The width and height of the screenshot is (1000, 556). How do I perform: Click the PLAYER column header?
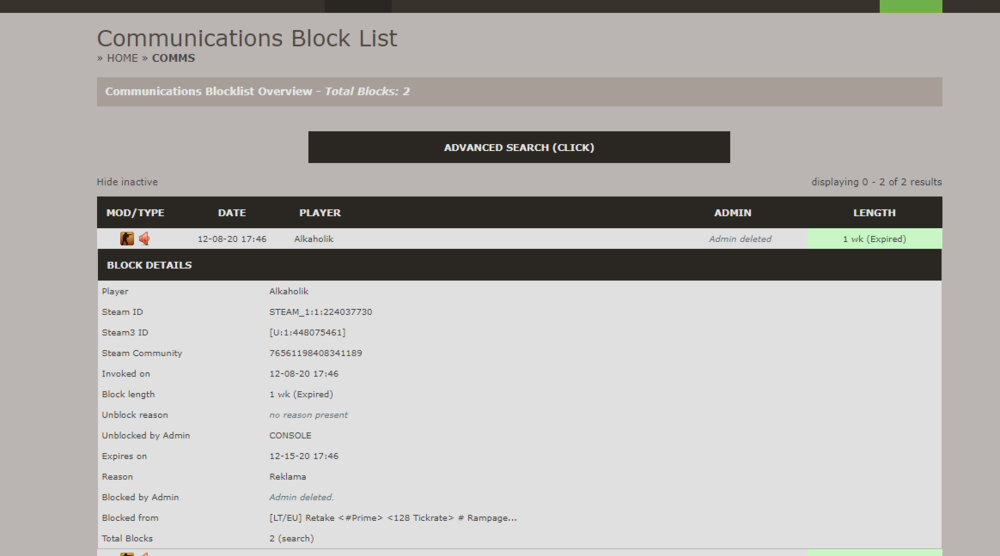click(x=319, y=213)
